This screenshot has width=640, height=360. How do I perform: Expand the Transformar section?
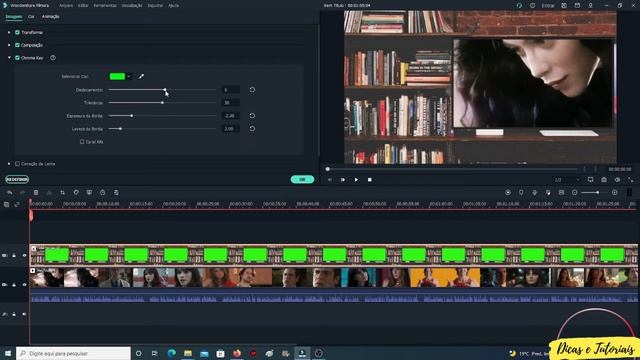pyautogui.click(x=9, y=32)
